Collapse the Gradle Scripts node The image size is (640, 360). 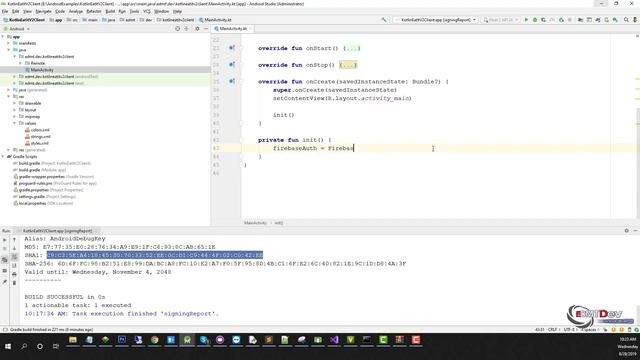tap(3, 156)
